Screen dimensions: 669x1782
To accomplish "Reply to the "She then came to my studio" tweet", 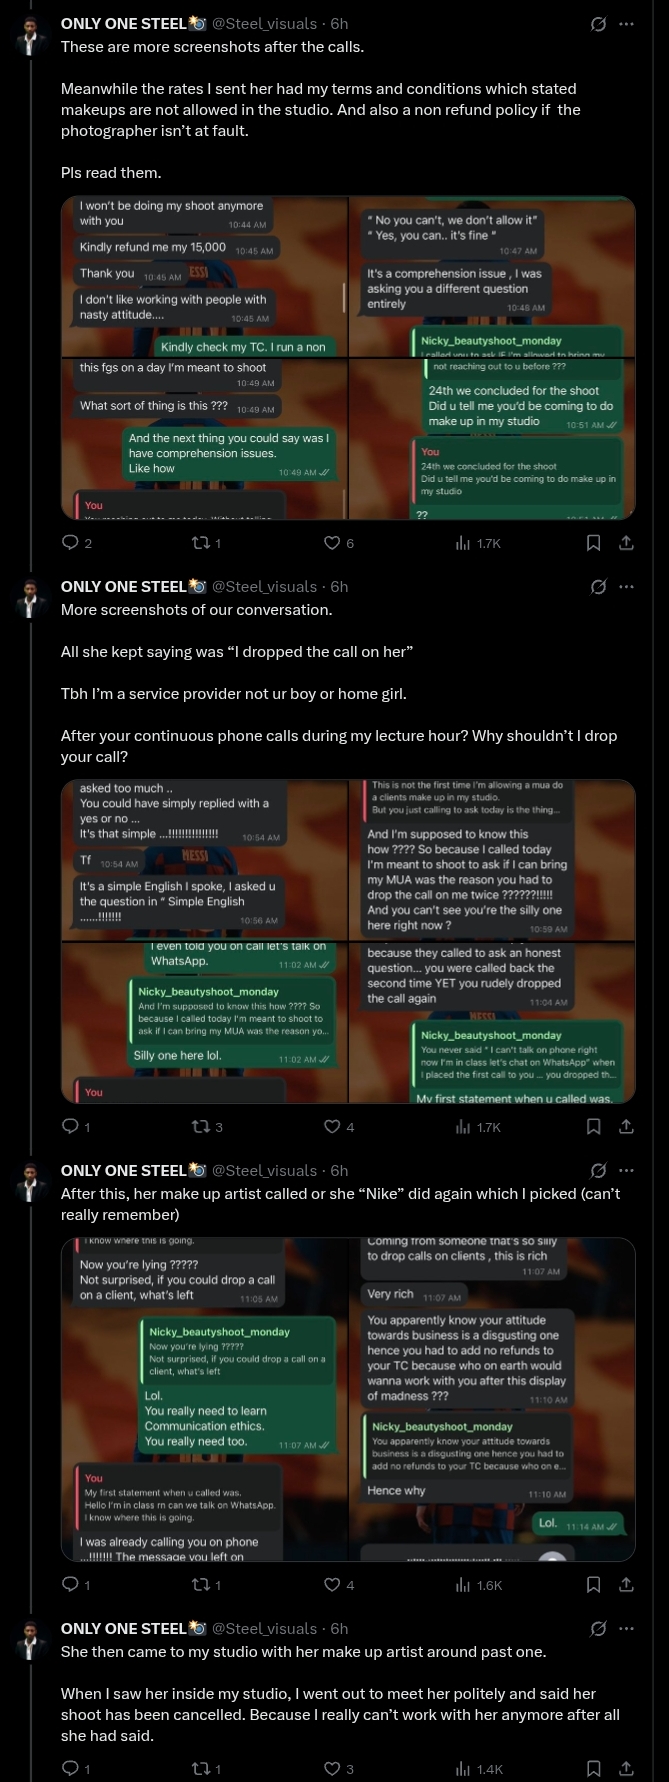I will point(71,1769).
